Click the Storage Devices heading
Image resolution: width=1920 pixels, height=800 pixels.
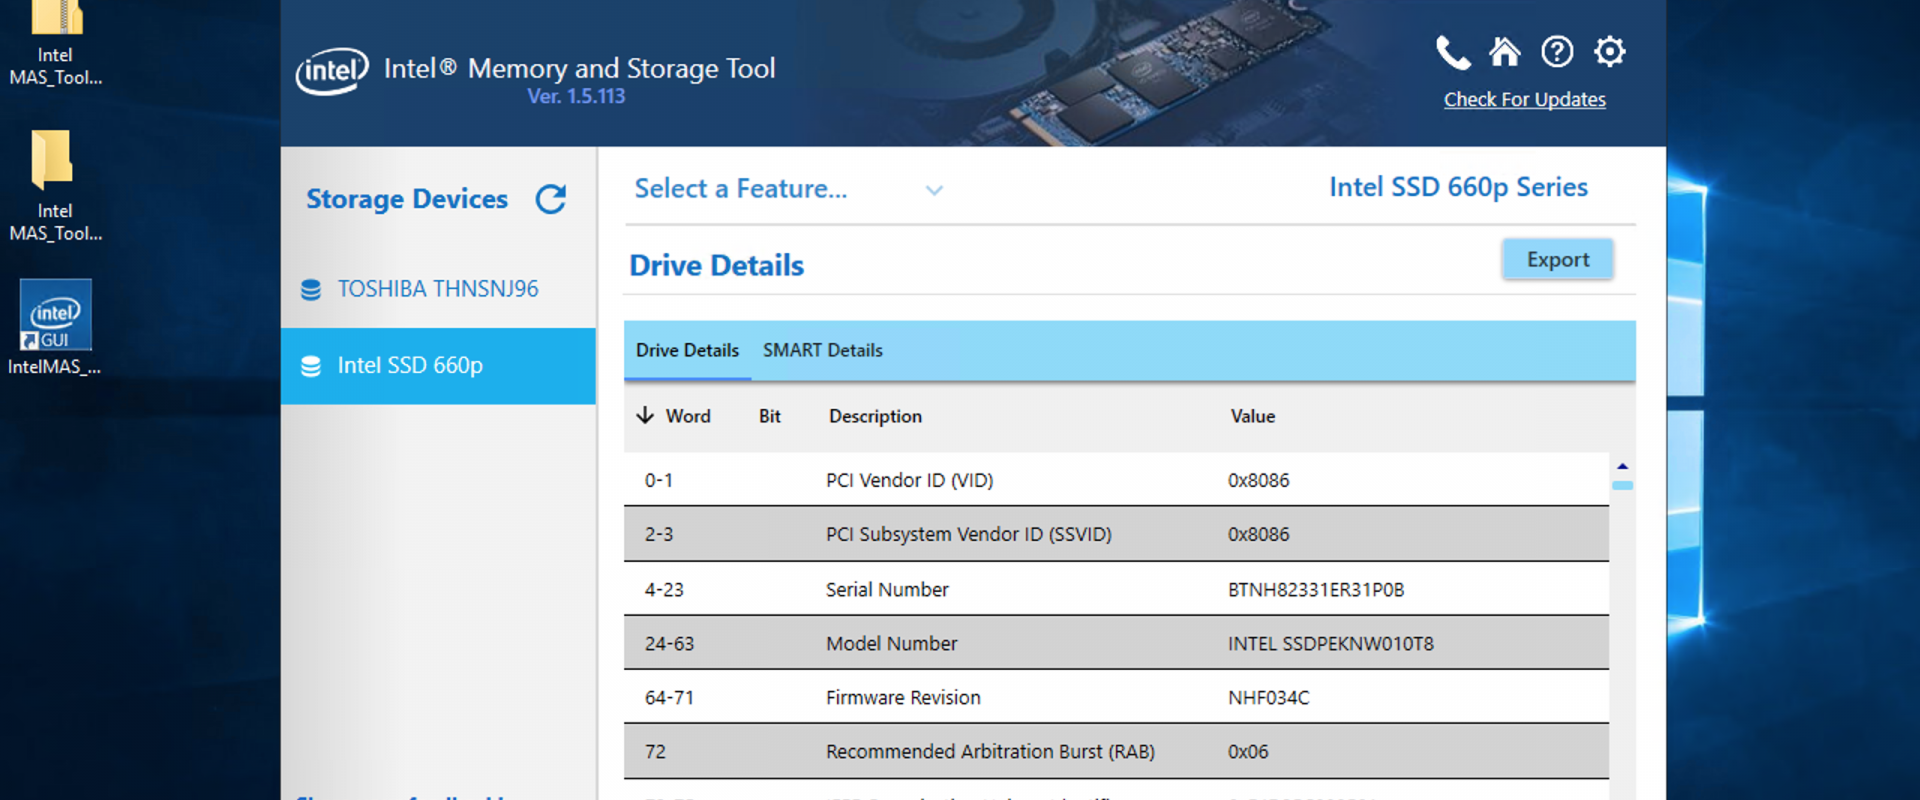click(407, 199)
